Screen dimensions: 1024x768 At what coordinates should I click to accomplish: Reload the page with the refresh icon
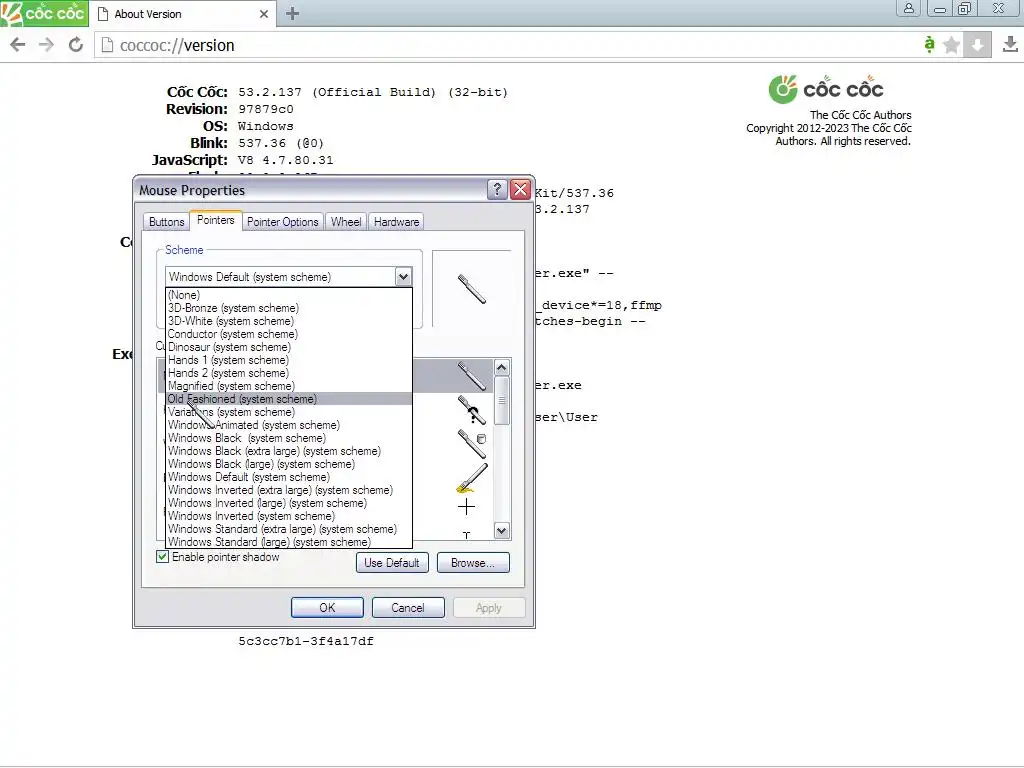click(76, 45)
